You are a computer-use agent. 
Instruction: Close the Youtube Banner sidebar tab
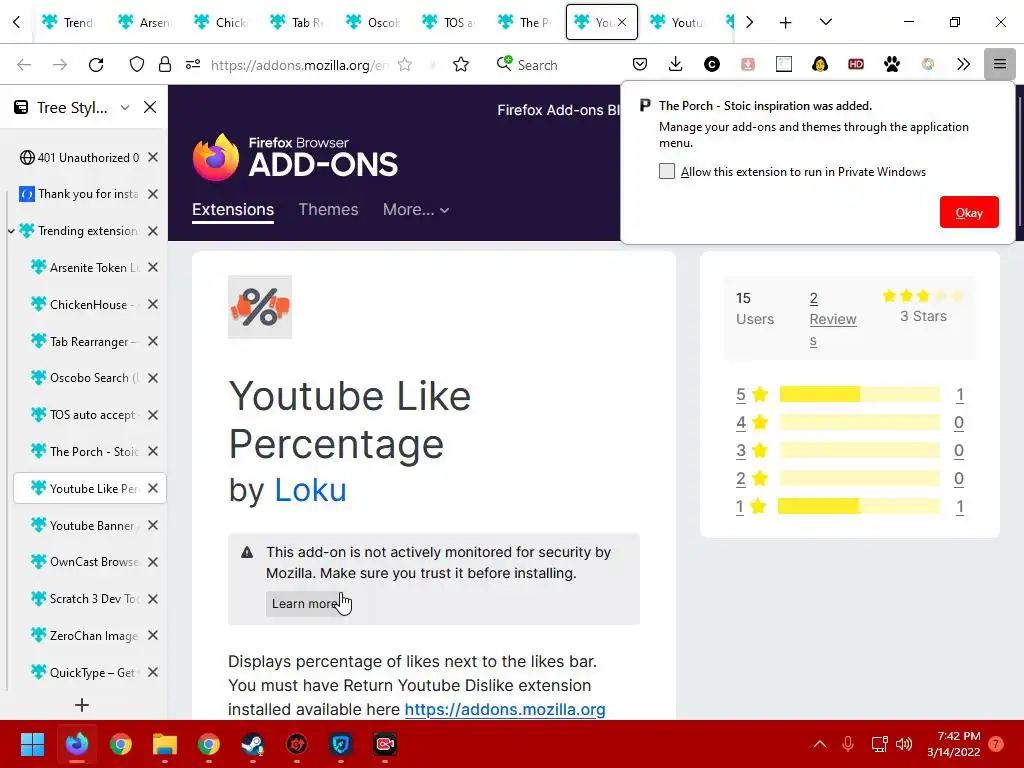[153, 525]
